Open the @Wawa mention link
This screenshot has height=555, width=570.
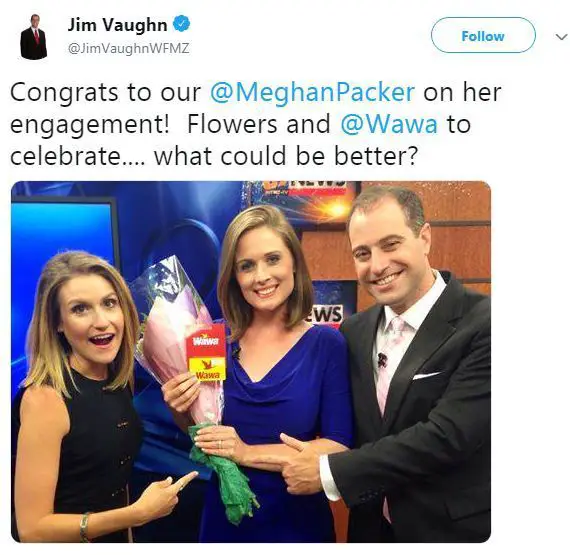(389, 124)
